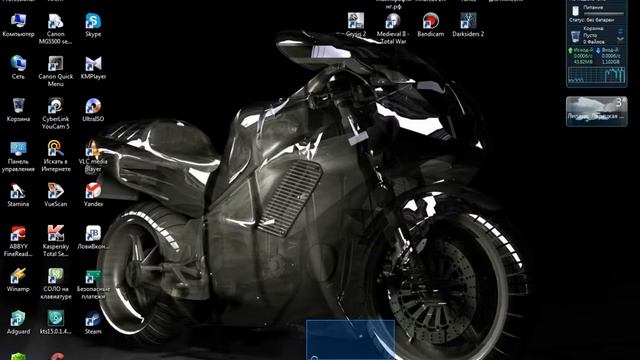The width and height of the screenshot is (640, 360).
Task: Select the Steam shortcut
Action: click(93, 322)
